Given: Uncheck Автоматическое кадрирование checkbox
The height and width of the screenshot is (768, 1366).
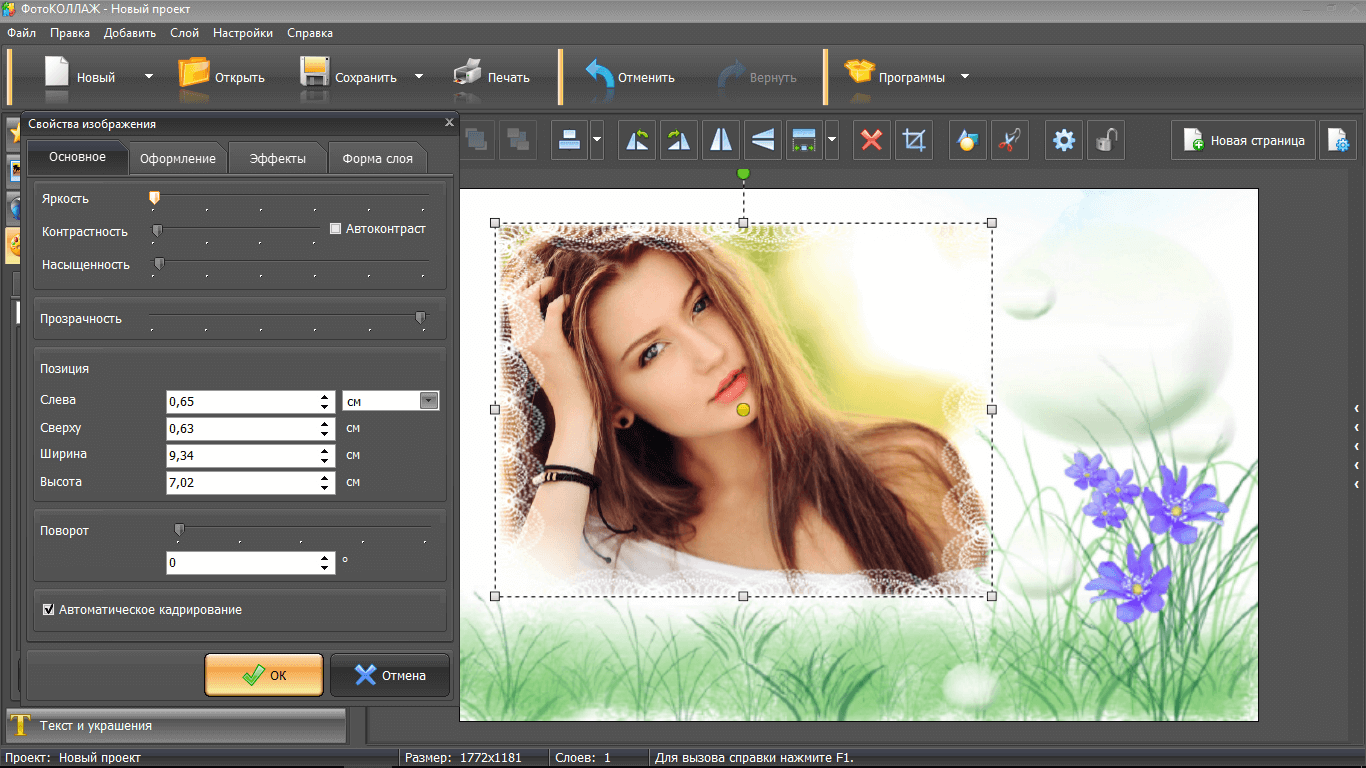Looking at the screenshot, I should (x=48, y=609).
